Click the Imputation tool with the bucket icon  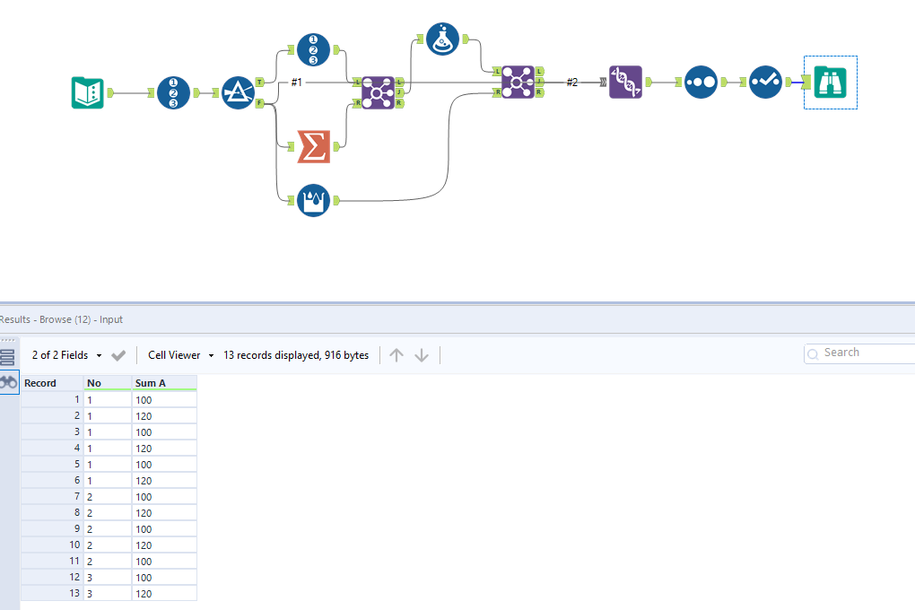click(313, 200)
